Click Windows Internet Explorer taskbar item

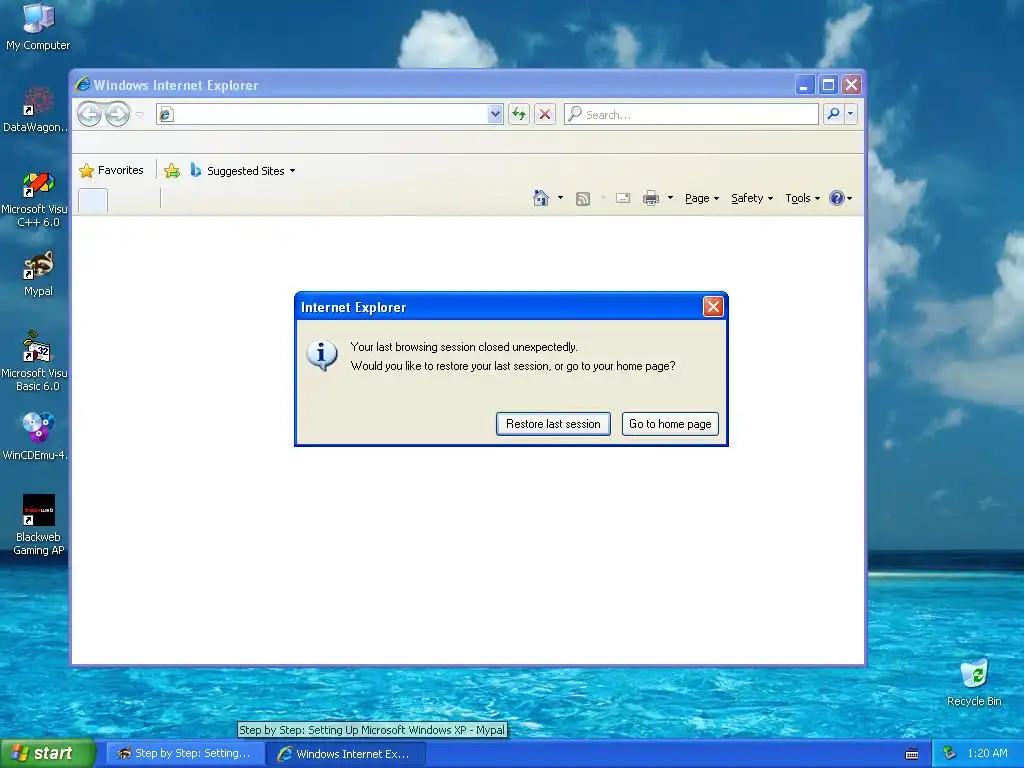coord(346,754)
